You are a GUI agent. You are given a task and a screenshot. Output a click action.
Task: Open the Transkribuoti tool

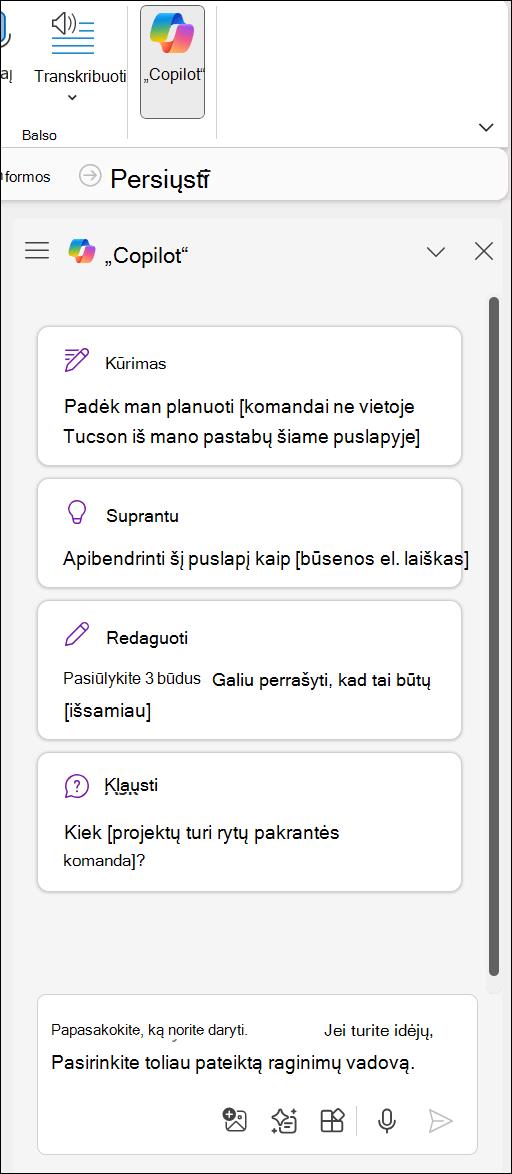[73, 45]
